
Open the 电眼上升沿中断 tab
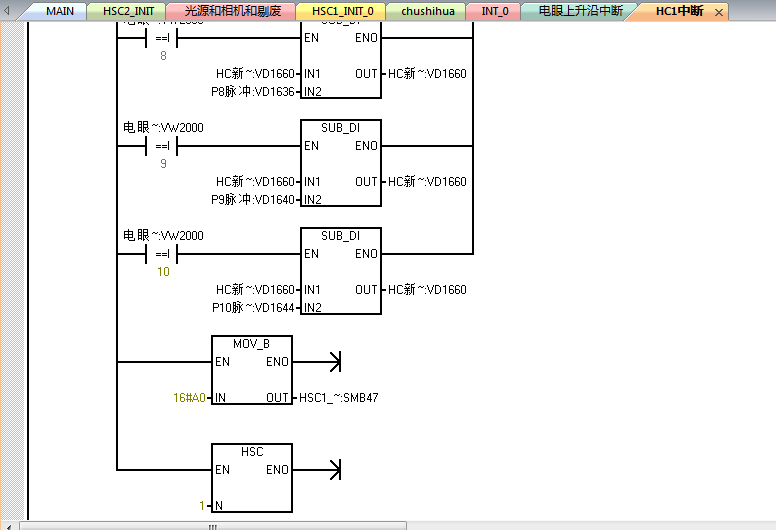580,11
